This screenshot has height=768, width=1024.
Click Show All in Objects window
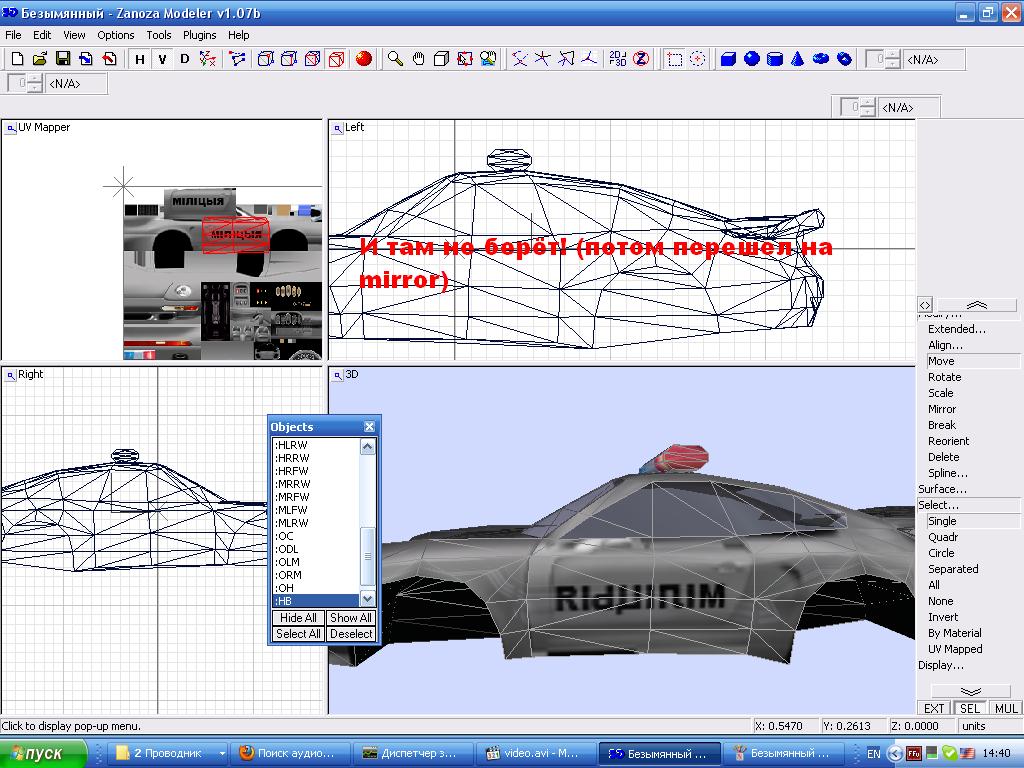(x=351, y=618)
